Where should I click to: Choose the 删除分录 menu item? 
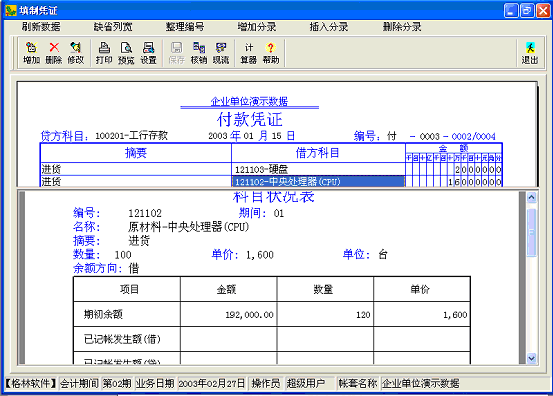402,27
